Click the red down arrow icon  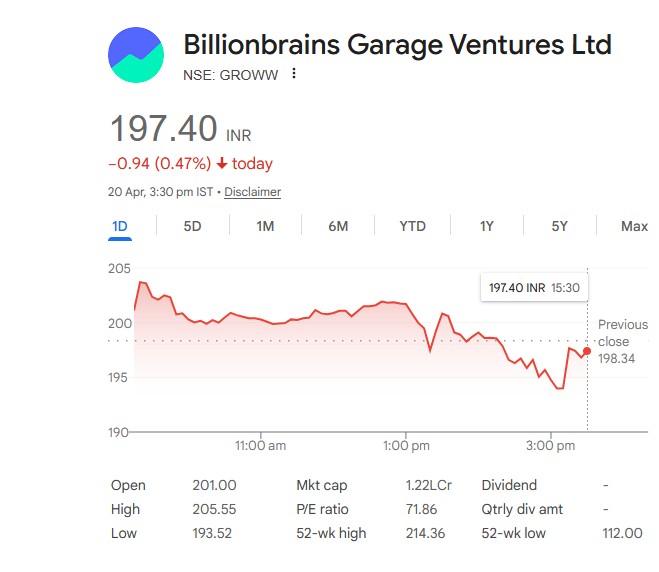pos(221,164)
